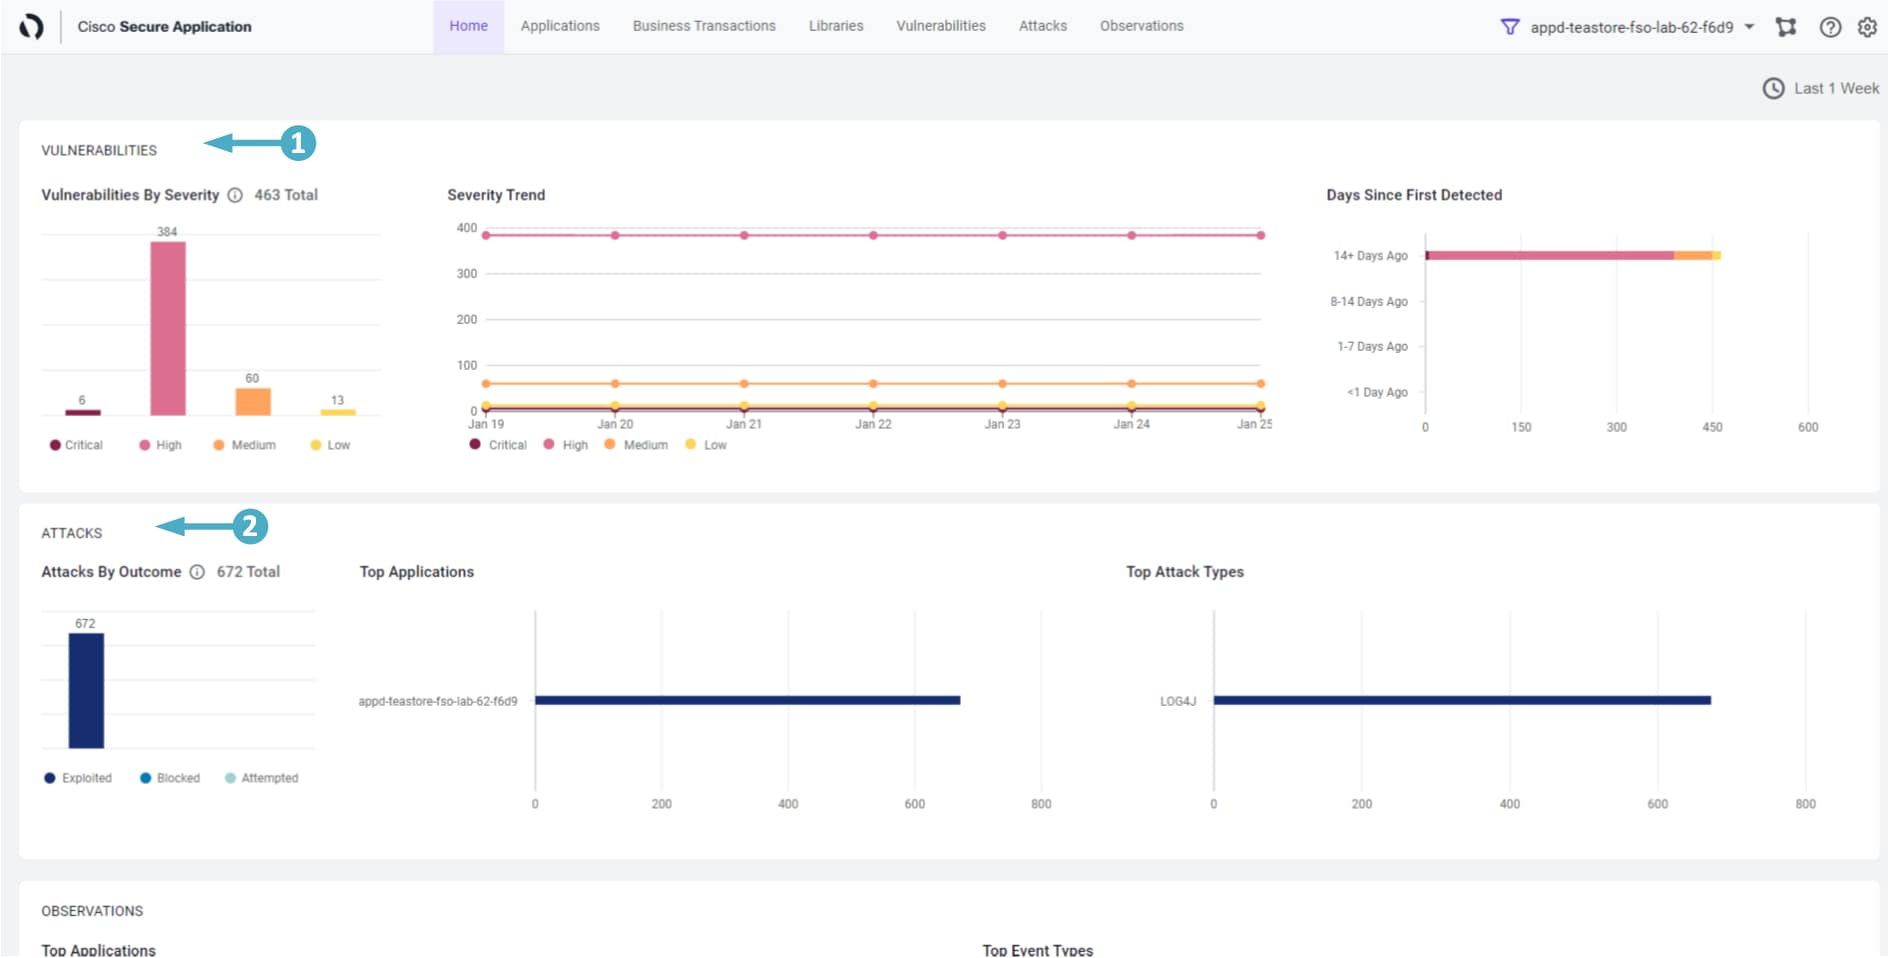The image size is (1890, 958).
Task: Click the LOG4J label in Top Attack Types
Action: point(1178,701)
